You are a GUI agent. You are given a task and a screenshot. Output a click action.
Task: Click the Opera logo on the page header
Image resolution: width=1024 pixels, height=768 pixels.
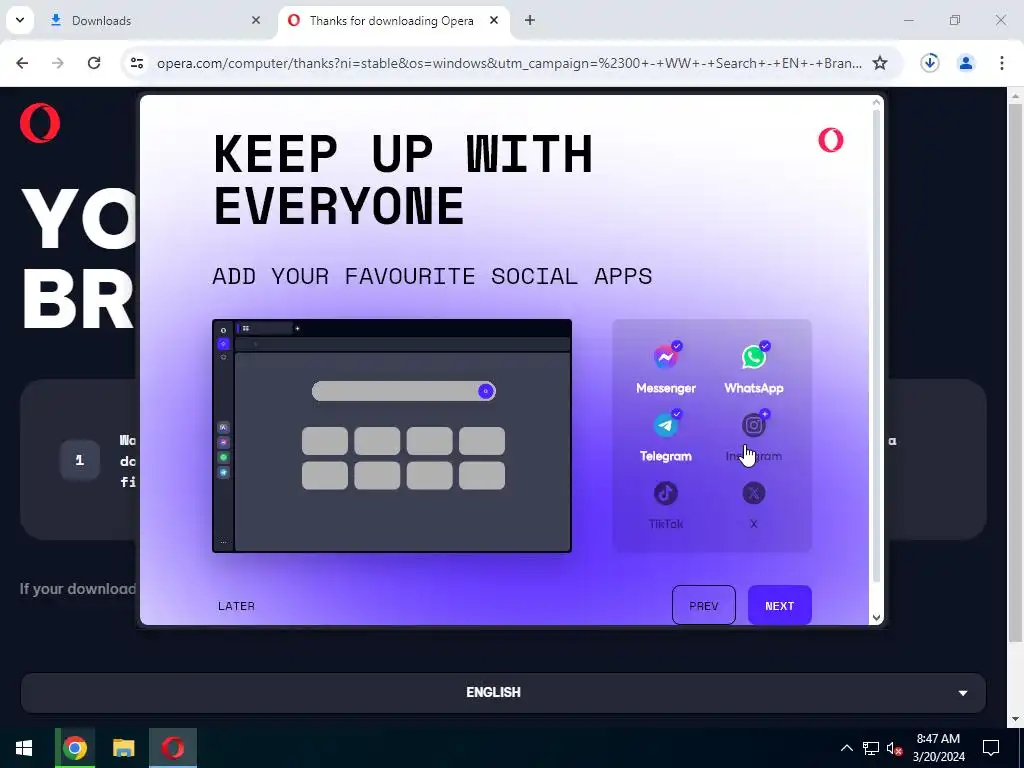[x=40, y=123]
